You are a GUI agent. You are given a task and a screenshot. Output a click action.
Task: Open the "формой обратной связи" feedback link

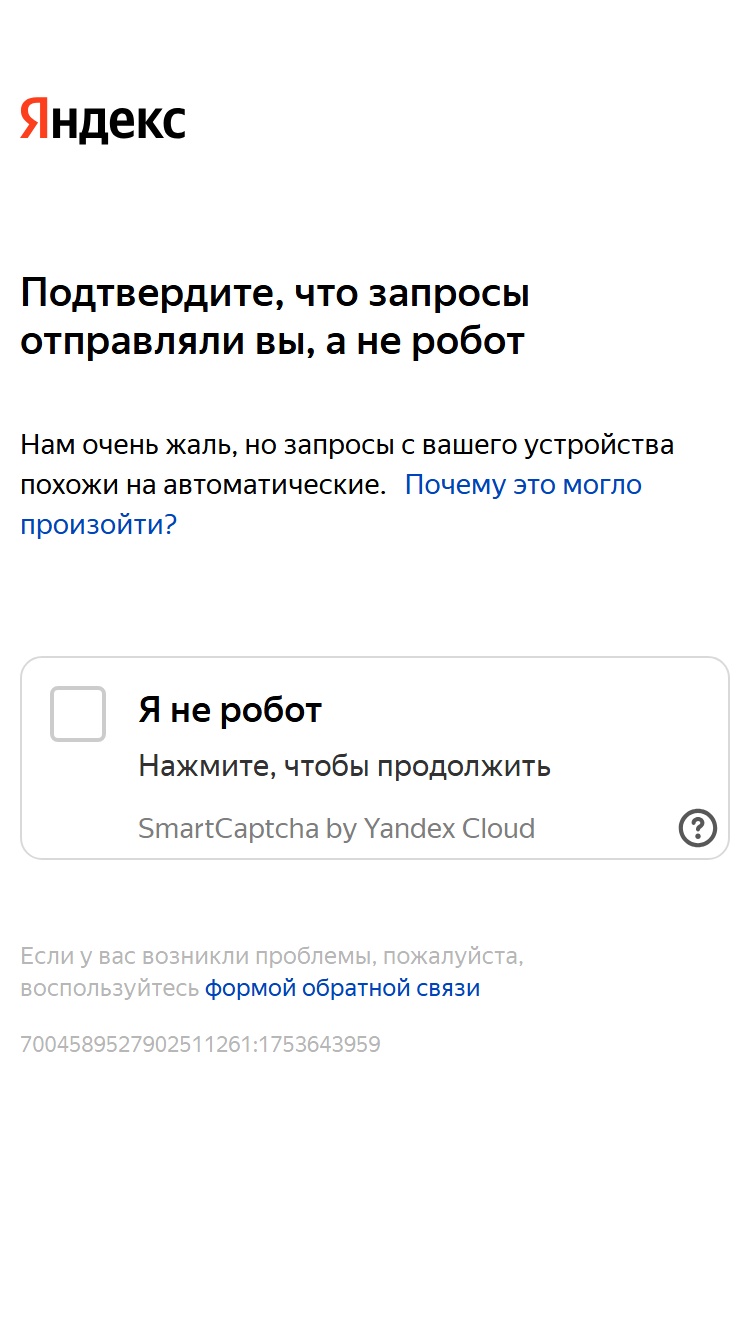(343, 988)
